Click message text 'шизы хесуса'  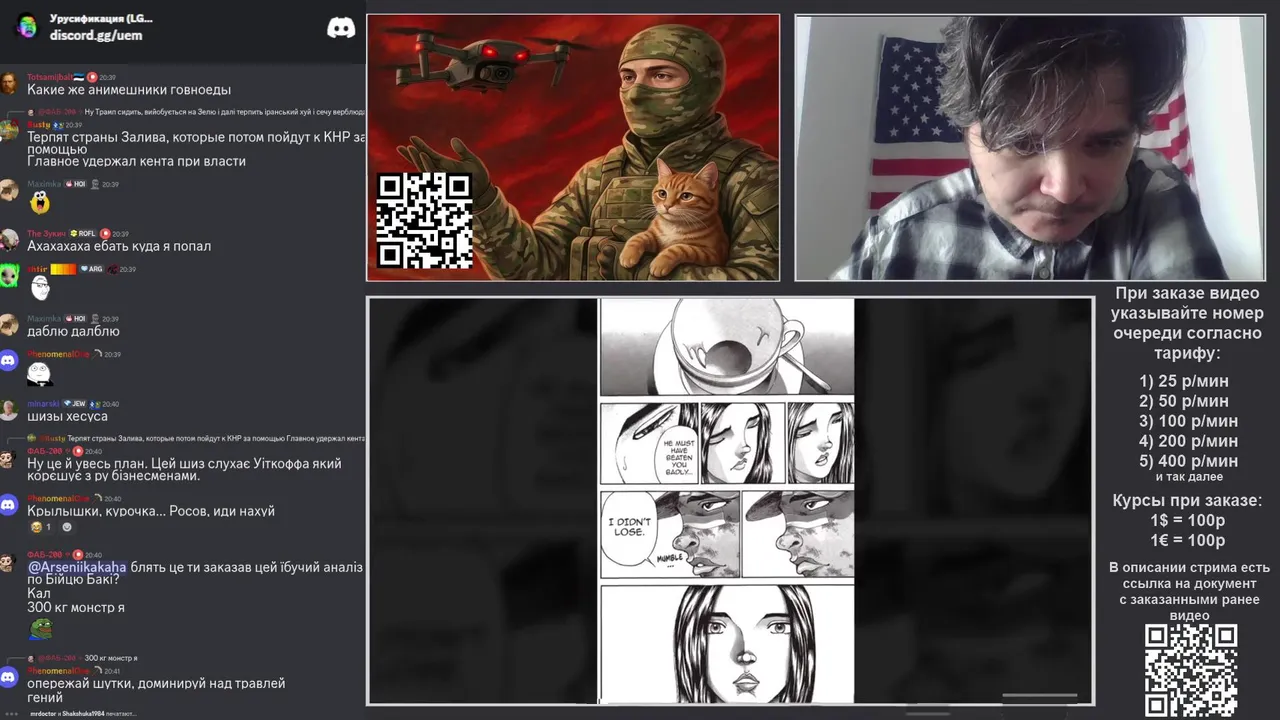tap(67, 416)
